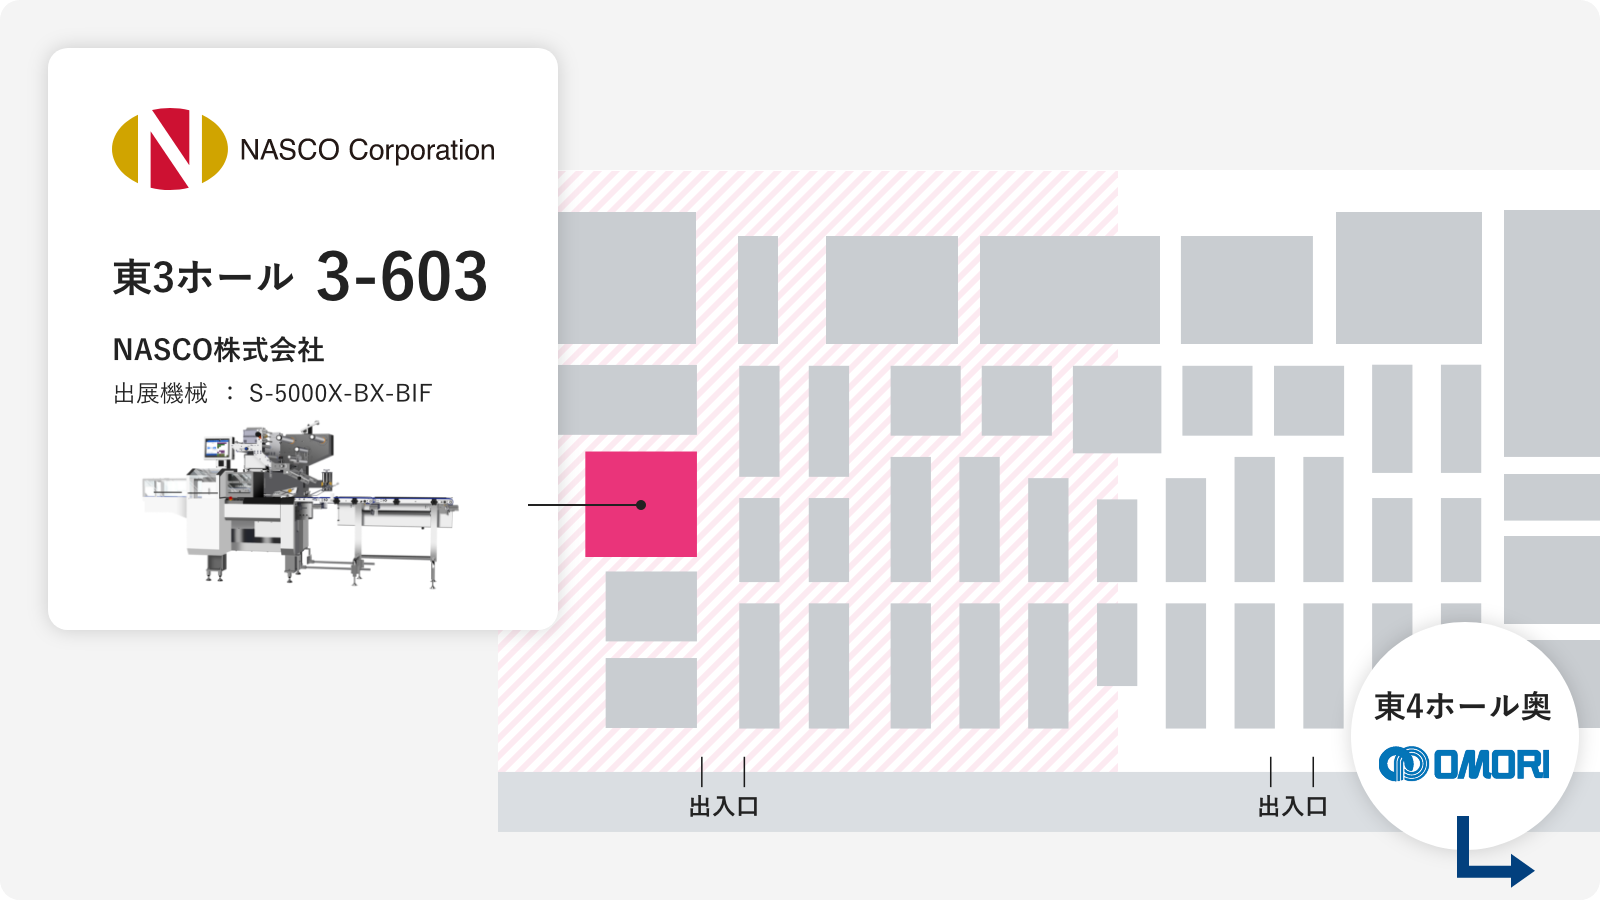
Task: Click the right 出入口 entrance label
Action: [1292, 806]
